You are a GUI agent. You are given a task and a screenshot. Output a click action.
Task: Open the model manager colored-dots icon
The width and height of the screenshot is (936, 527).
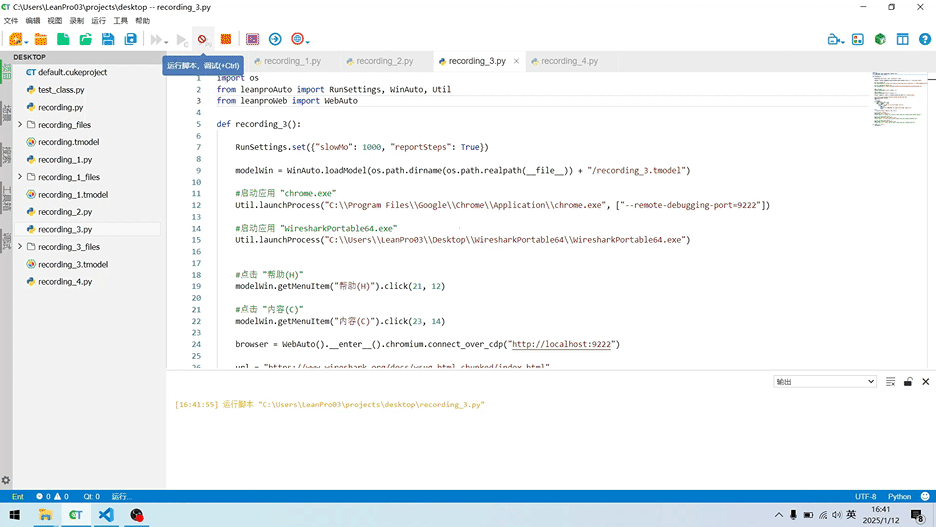[858, 39]
